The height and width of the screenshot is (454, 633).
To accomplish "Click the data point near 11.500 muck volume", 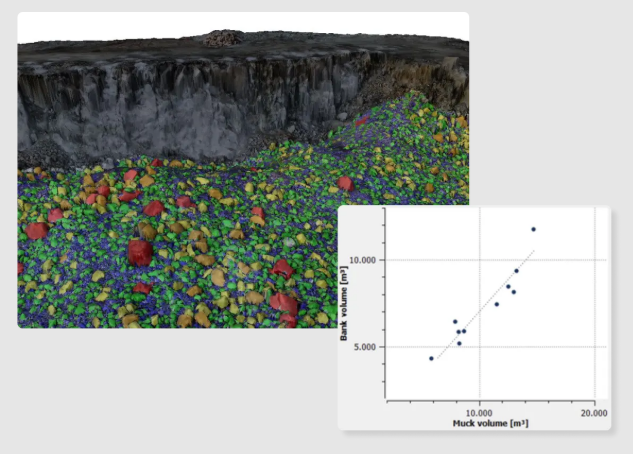I will [x=496, y=304].
